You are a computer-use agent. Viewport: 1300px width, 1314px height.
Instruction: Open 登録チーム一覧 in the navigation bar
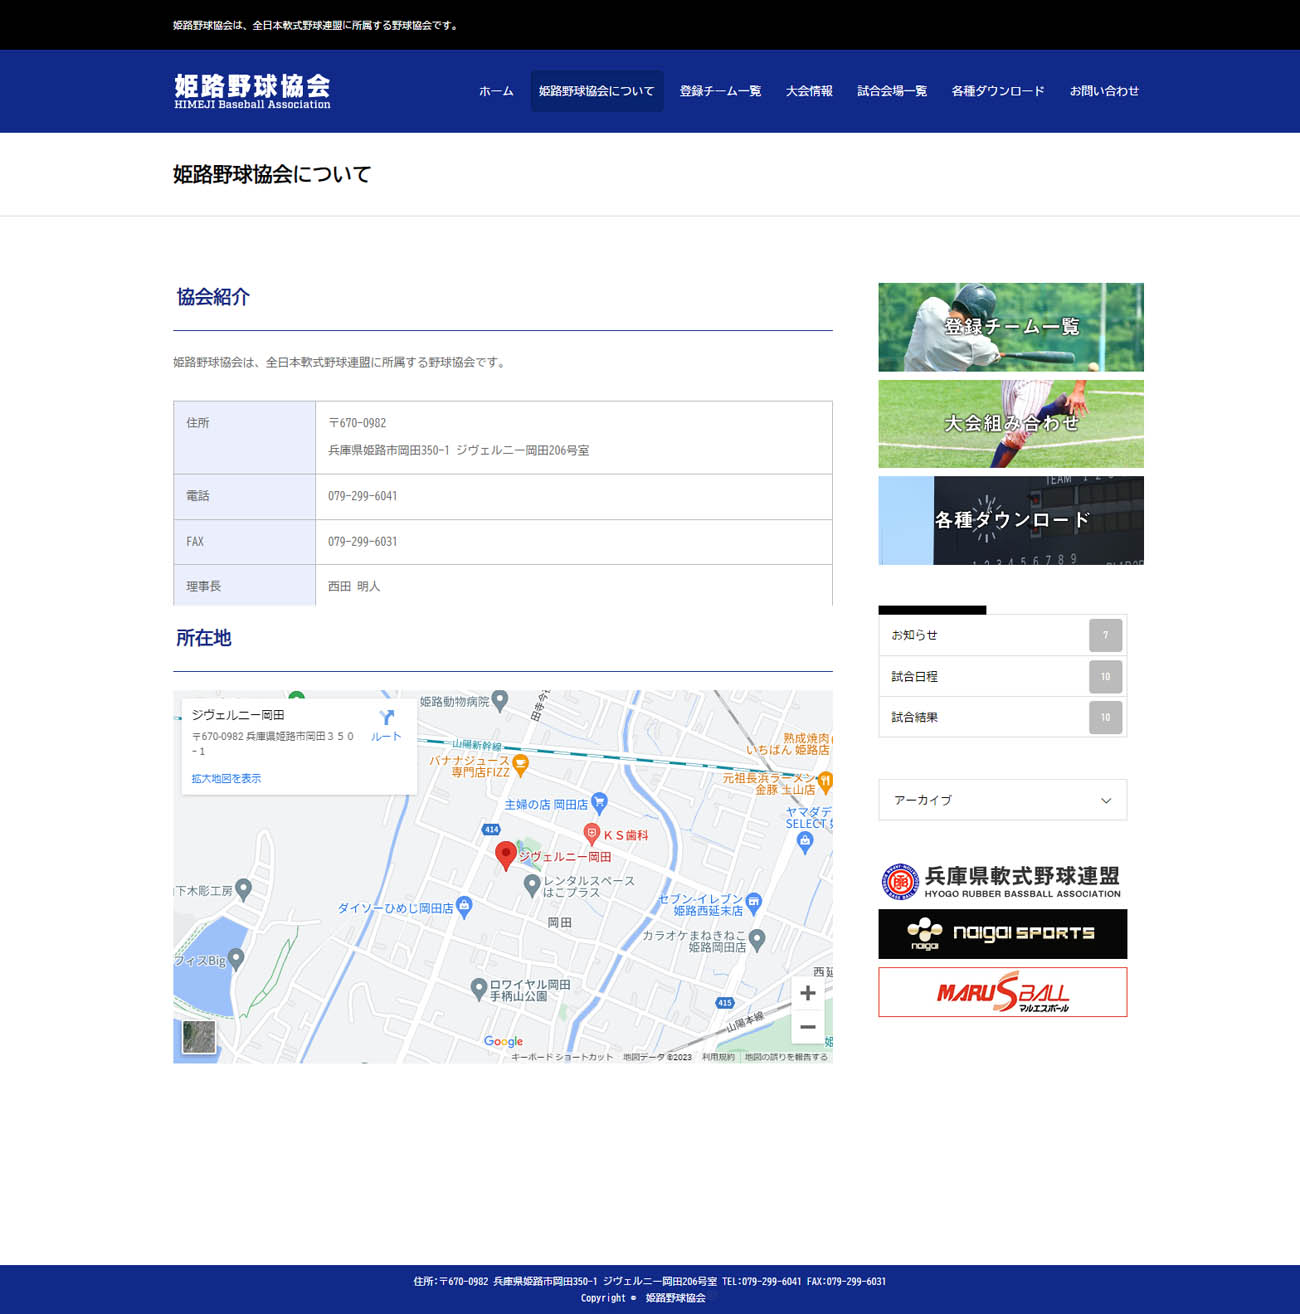click(x=720, y=91)
